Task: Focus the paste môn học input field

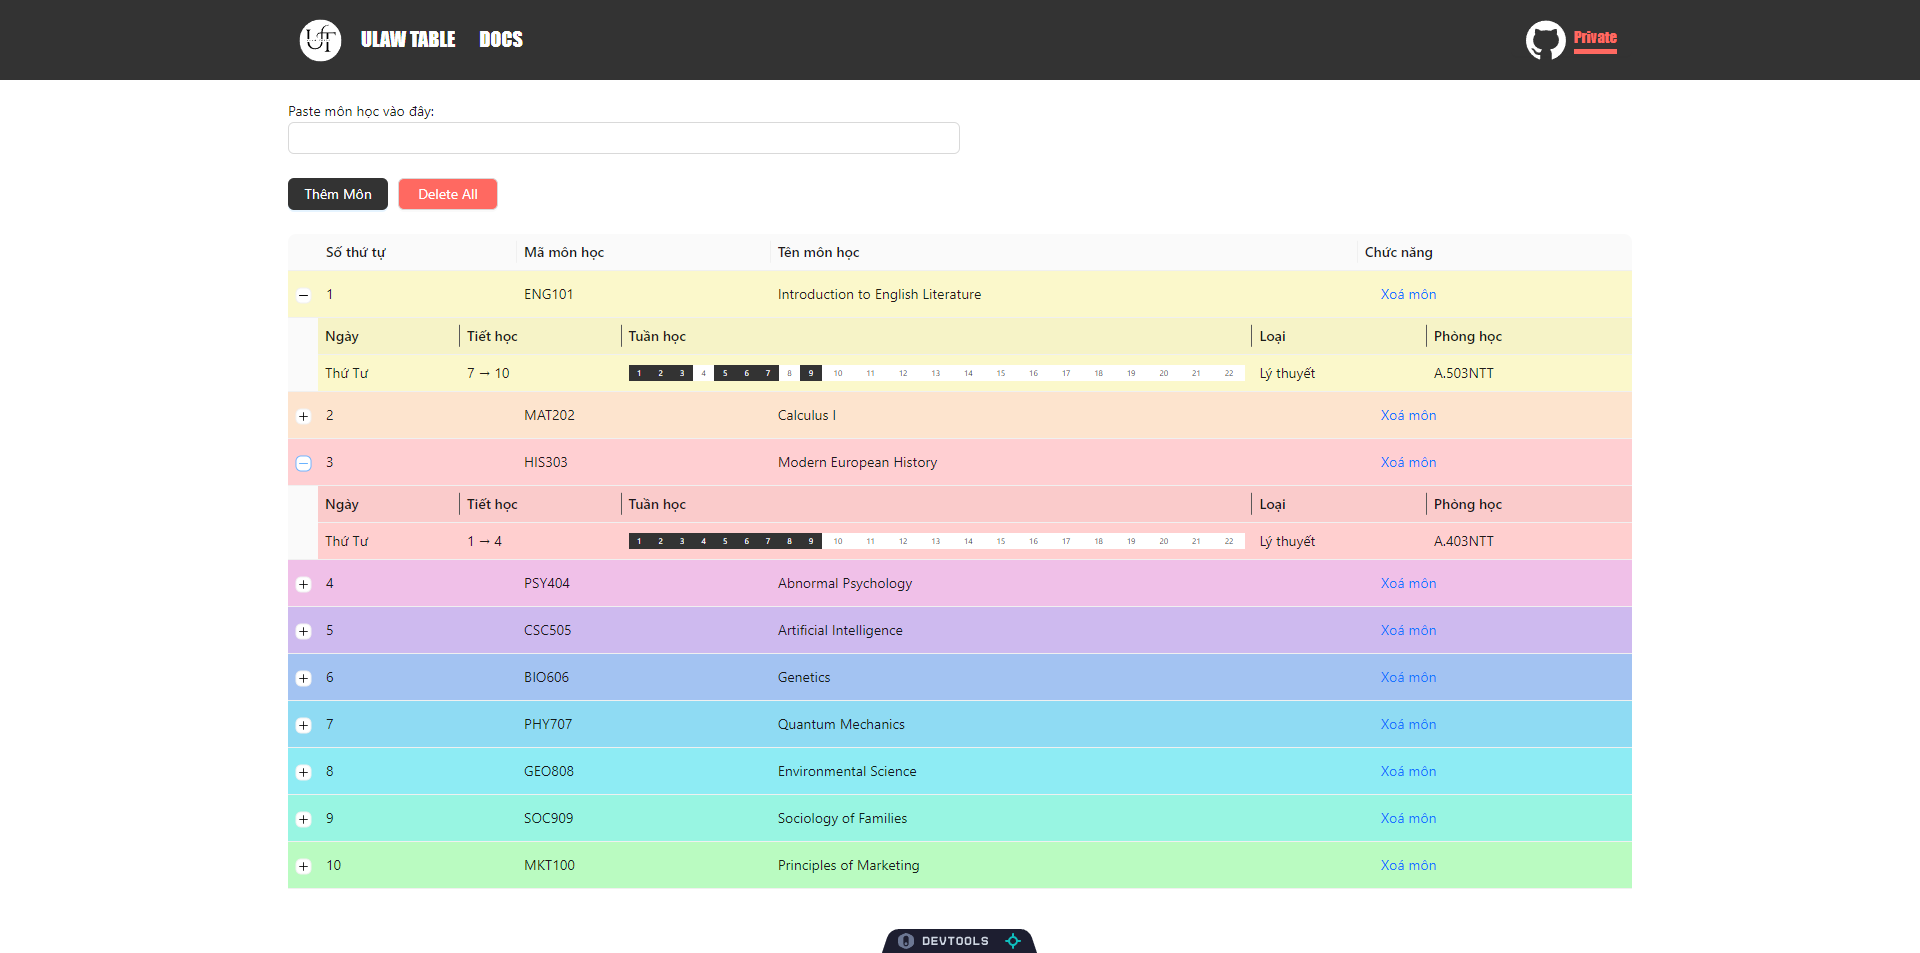Action: (x=624, y=138)
